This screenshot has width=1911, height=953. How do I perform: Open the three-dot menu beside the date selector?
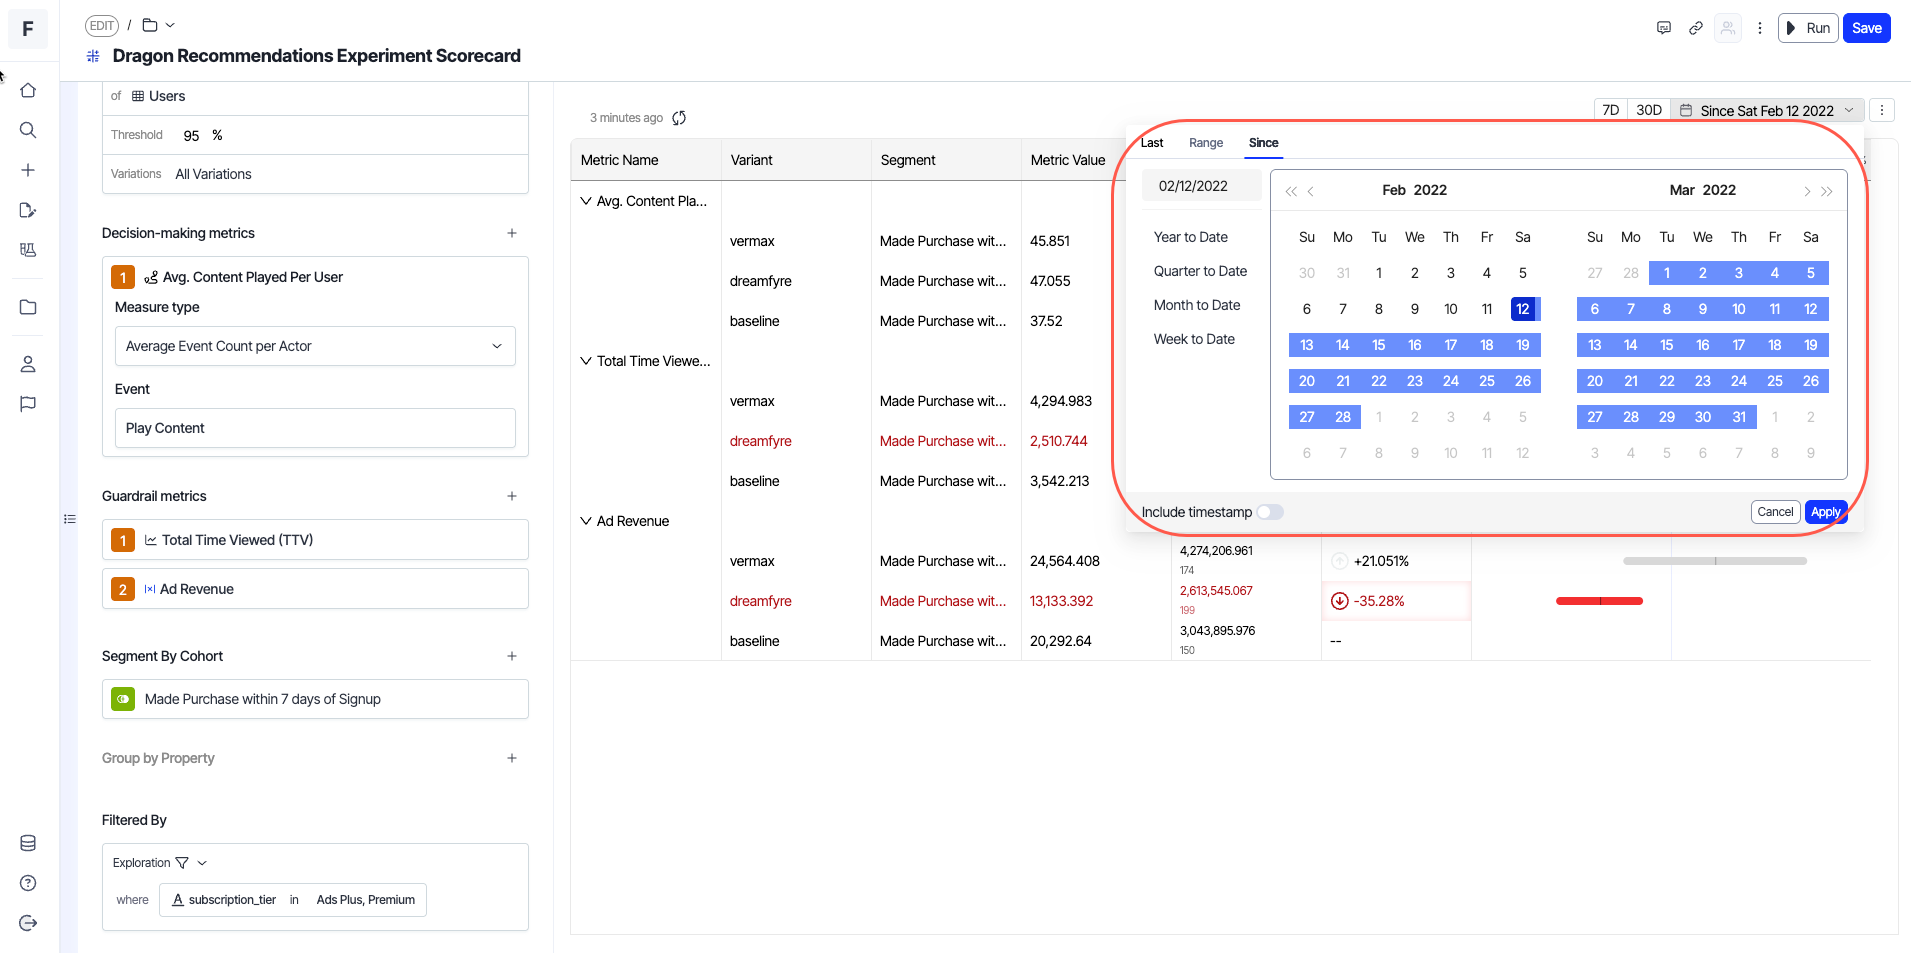tap(1882, 110)
